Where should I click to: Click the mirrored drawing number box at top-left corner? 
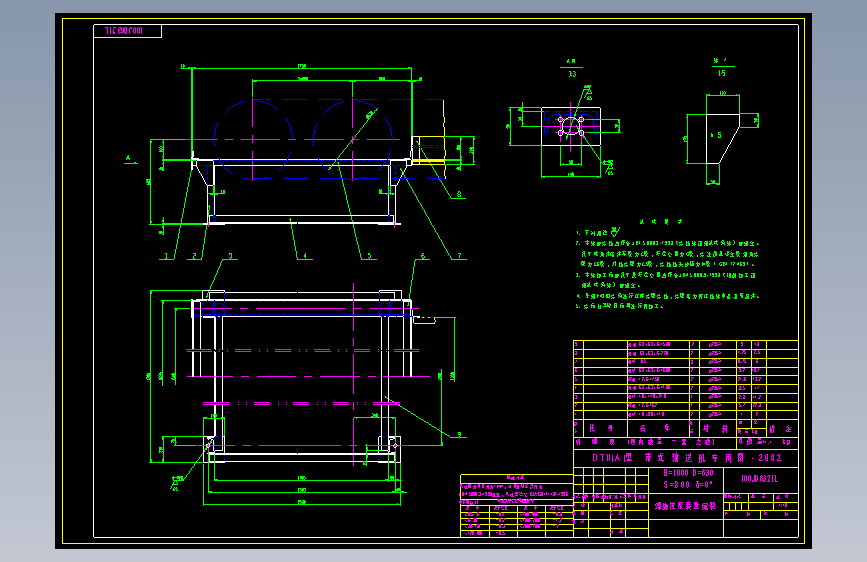point(128,31)
